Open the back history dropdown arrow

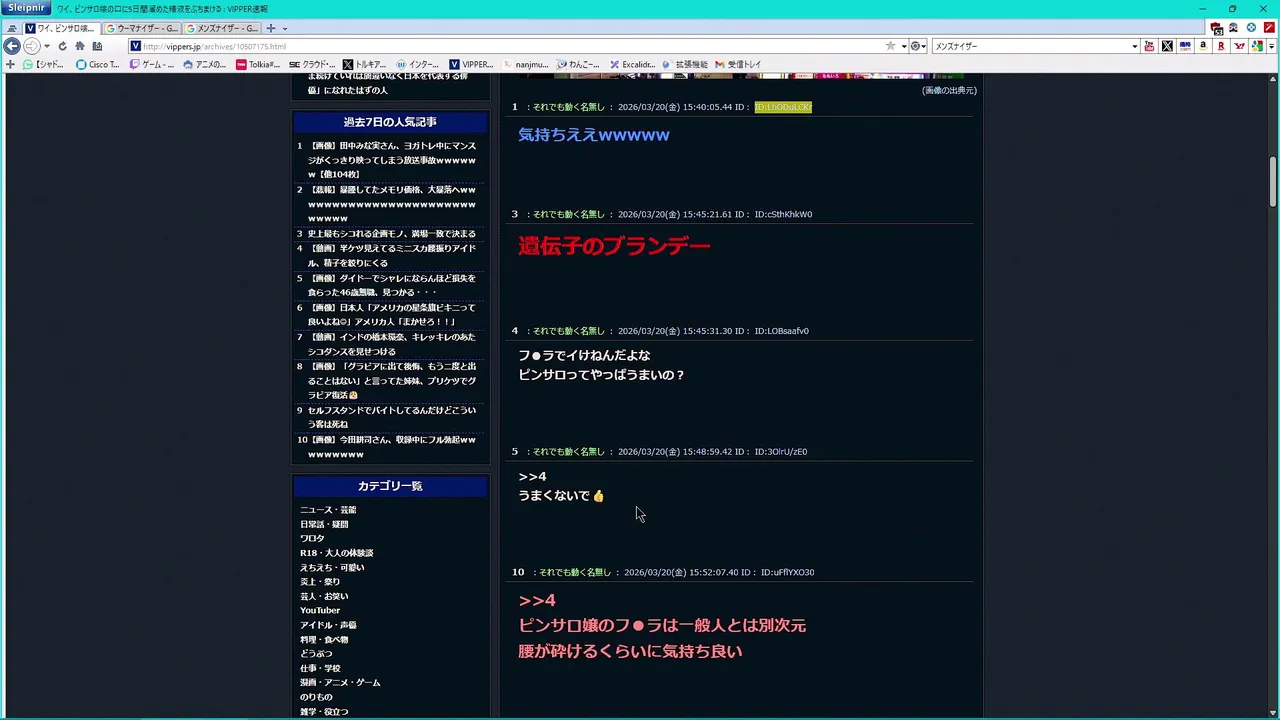[46, 46]
